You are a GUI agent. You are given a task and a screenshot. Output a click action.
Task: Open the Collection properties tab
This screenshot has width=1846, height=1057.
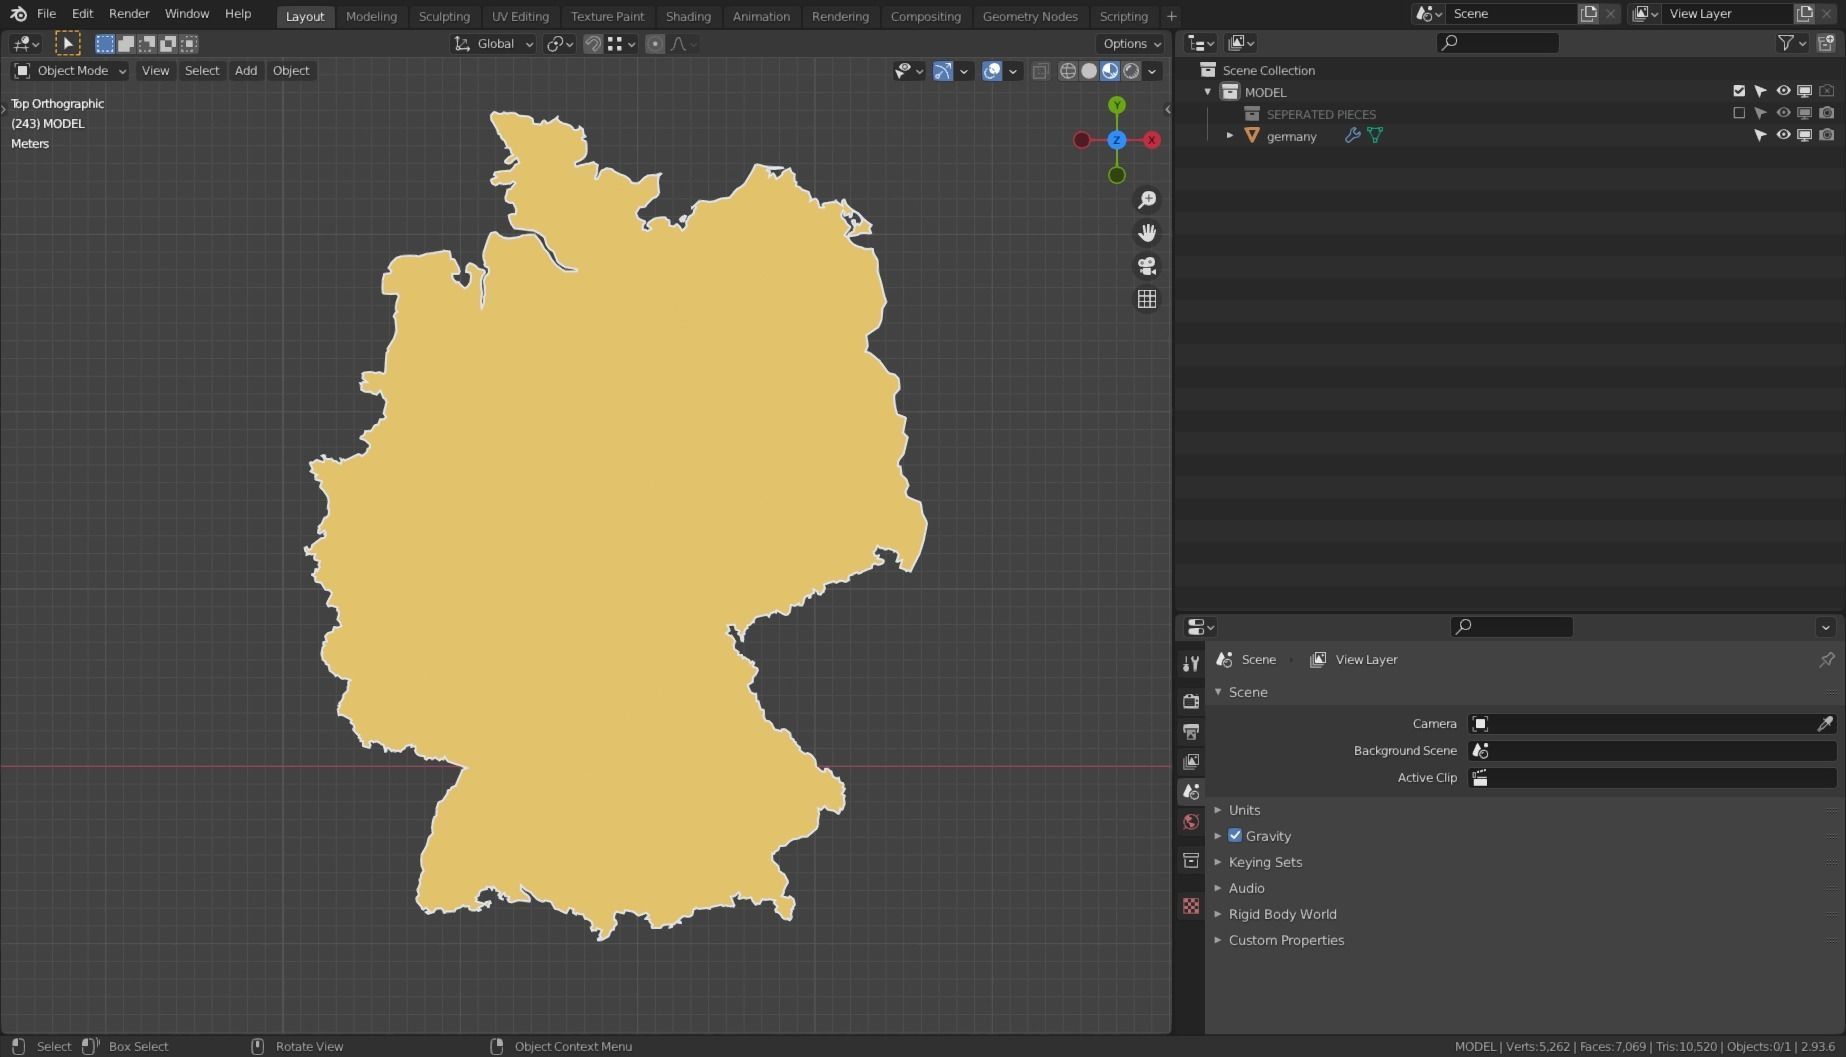pos(1191,860)
